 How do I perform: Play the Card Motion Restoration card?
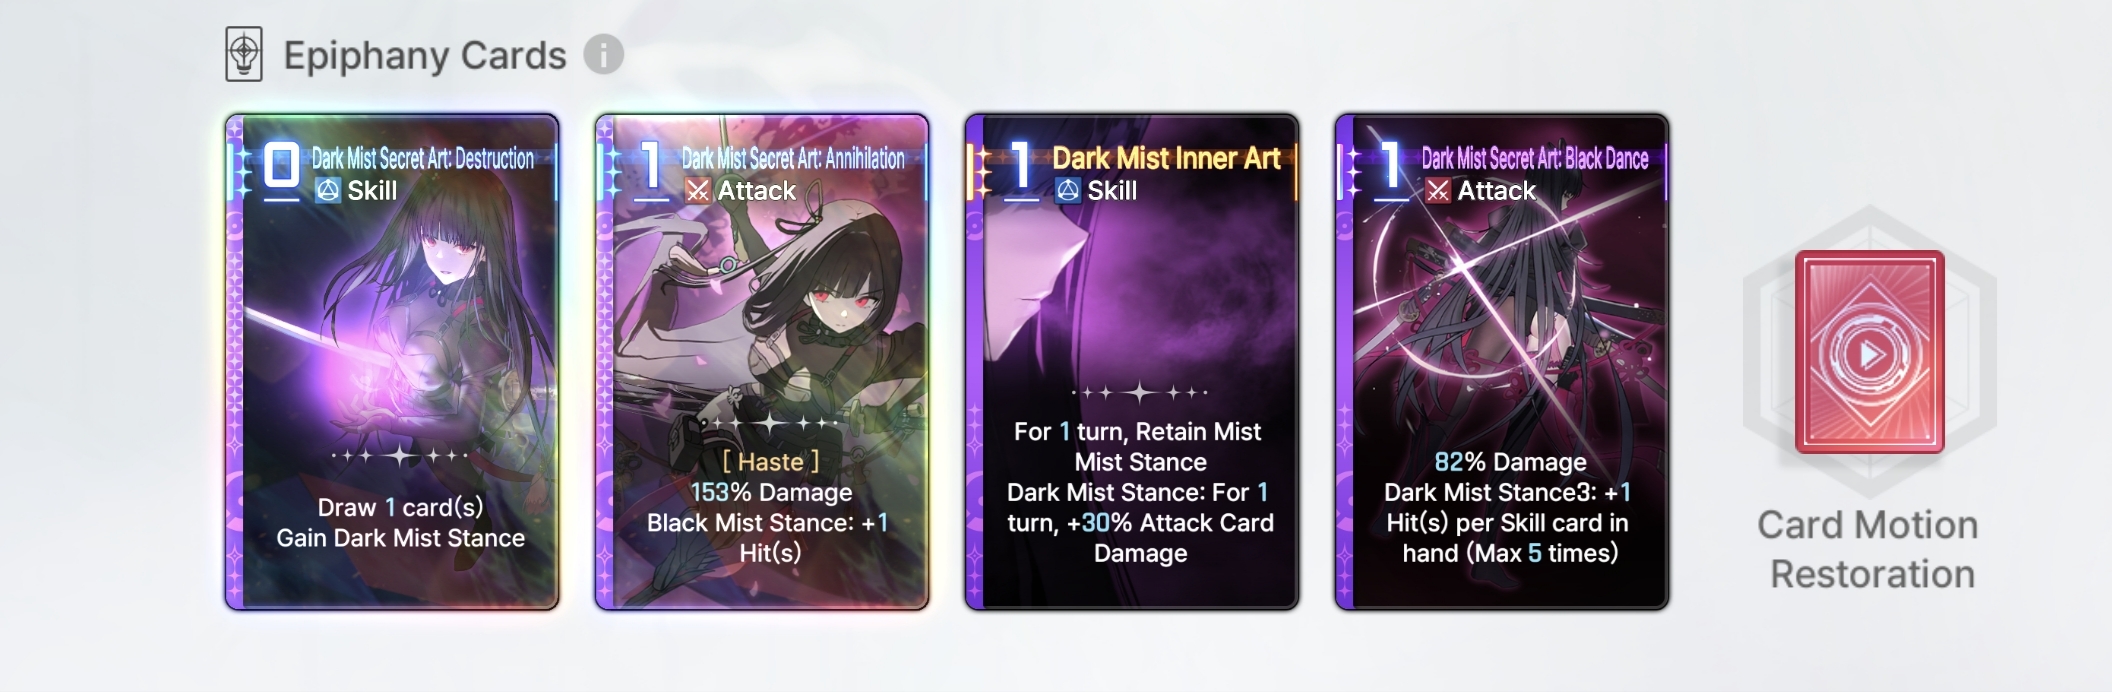tap(1869, 352)
